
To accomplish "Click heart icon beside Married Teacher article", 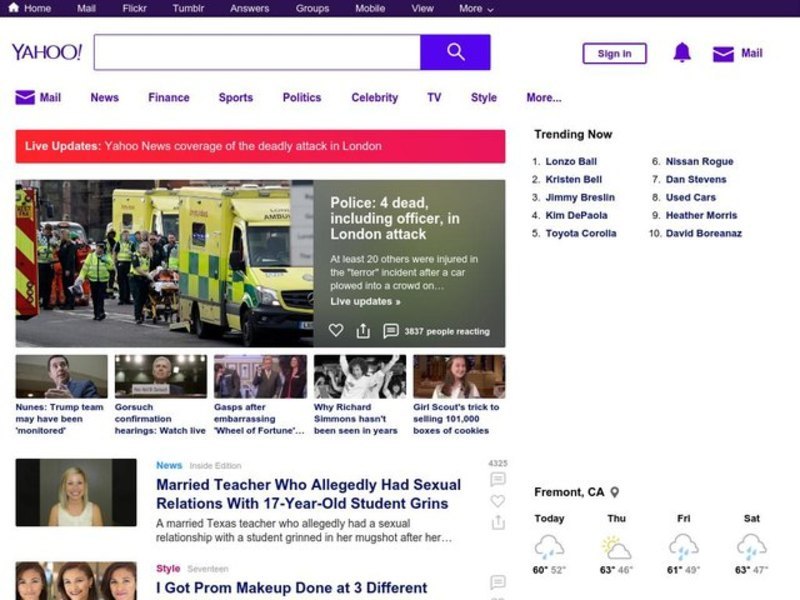I will point(497,501).
